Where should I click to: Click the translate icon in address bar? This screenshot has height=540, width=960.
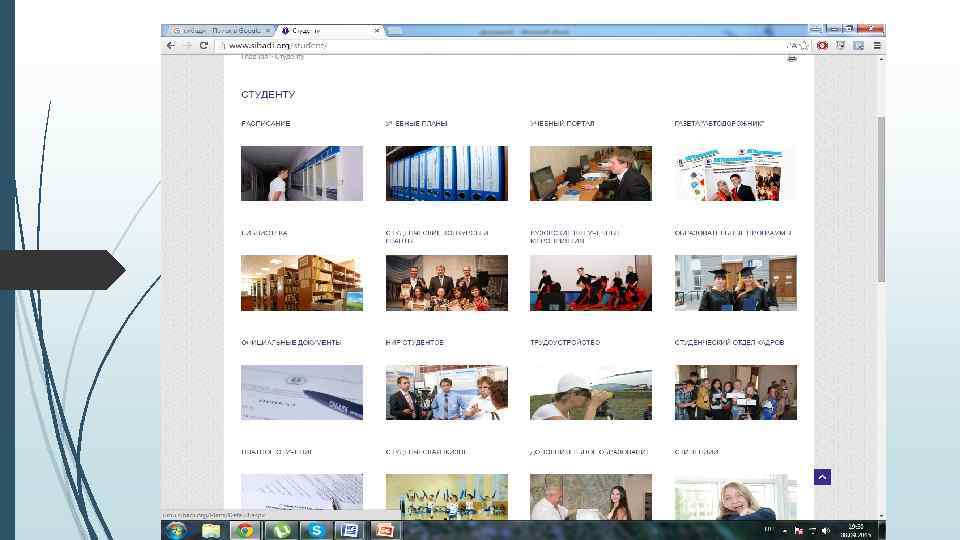tap(792, 45)
